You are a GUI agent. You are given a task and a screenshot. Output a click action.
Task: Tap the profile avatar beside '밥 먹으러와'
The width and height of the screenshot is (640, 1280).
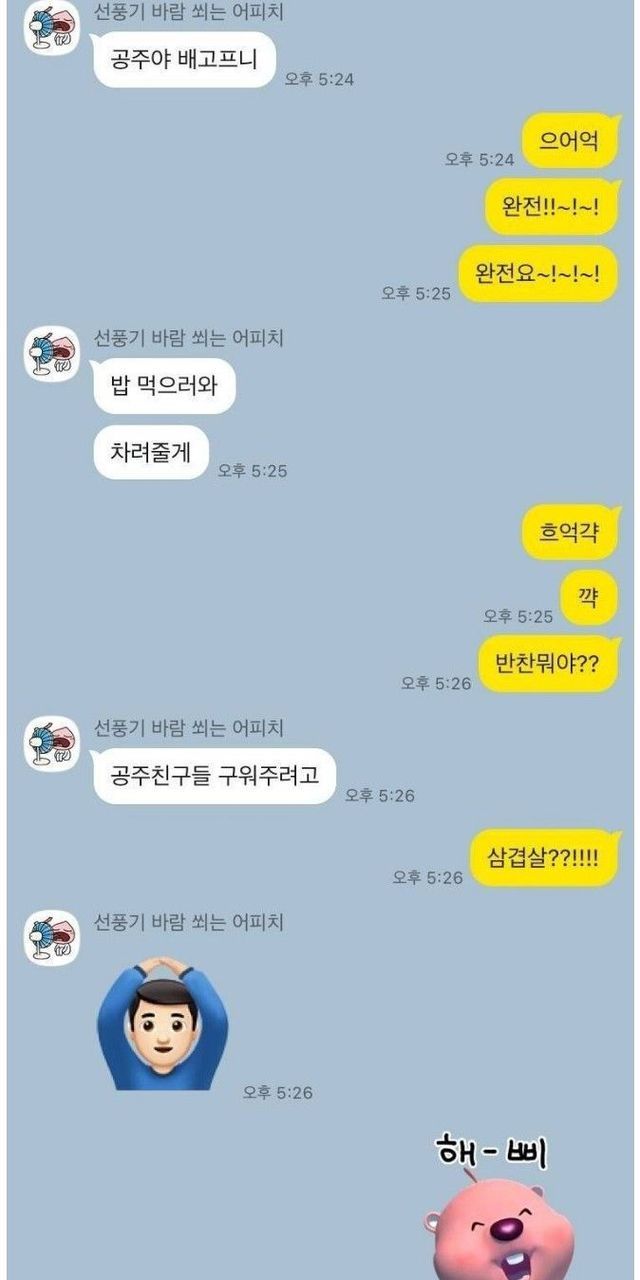point(51,355)
